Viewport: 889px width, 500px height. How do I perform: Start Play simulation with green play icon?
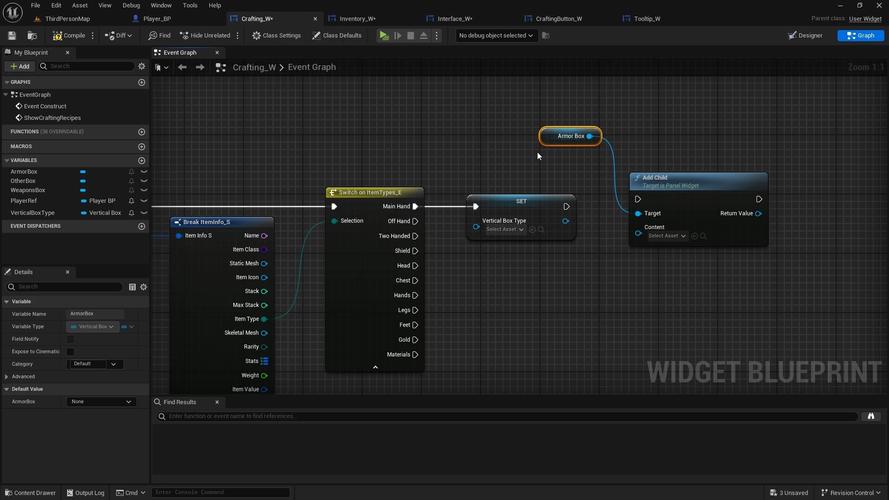point(384,35)
